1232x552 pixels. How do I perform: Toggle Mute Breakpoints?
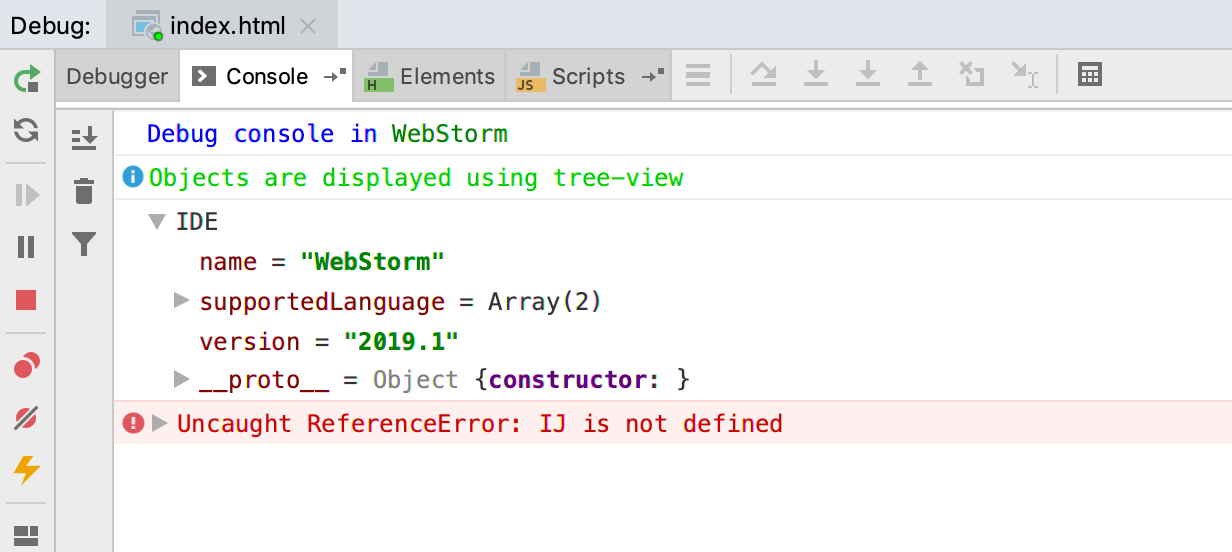click(27, 418)
